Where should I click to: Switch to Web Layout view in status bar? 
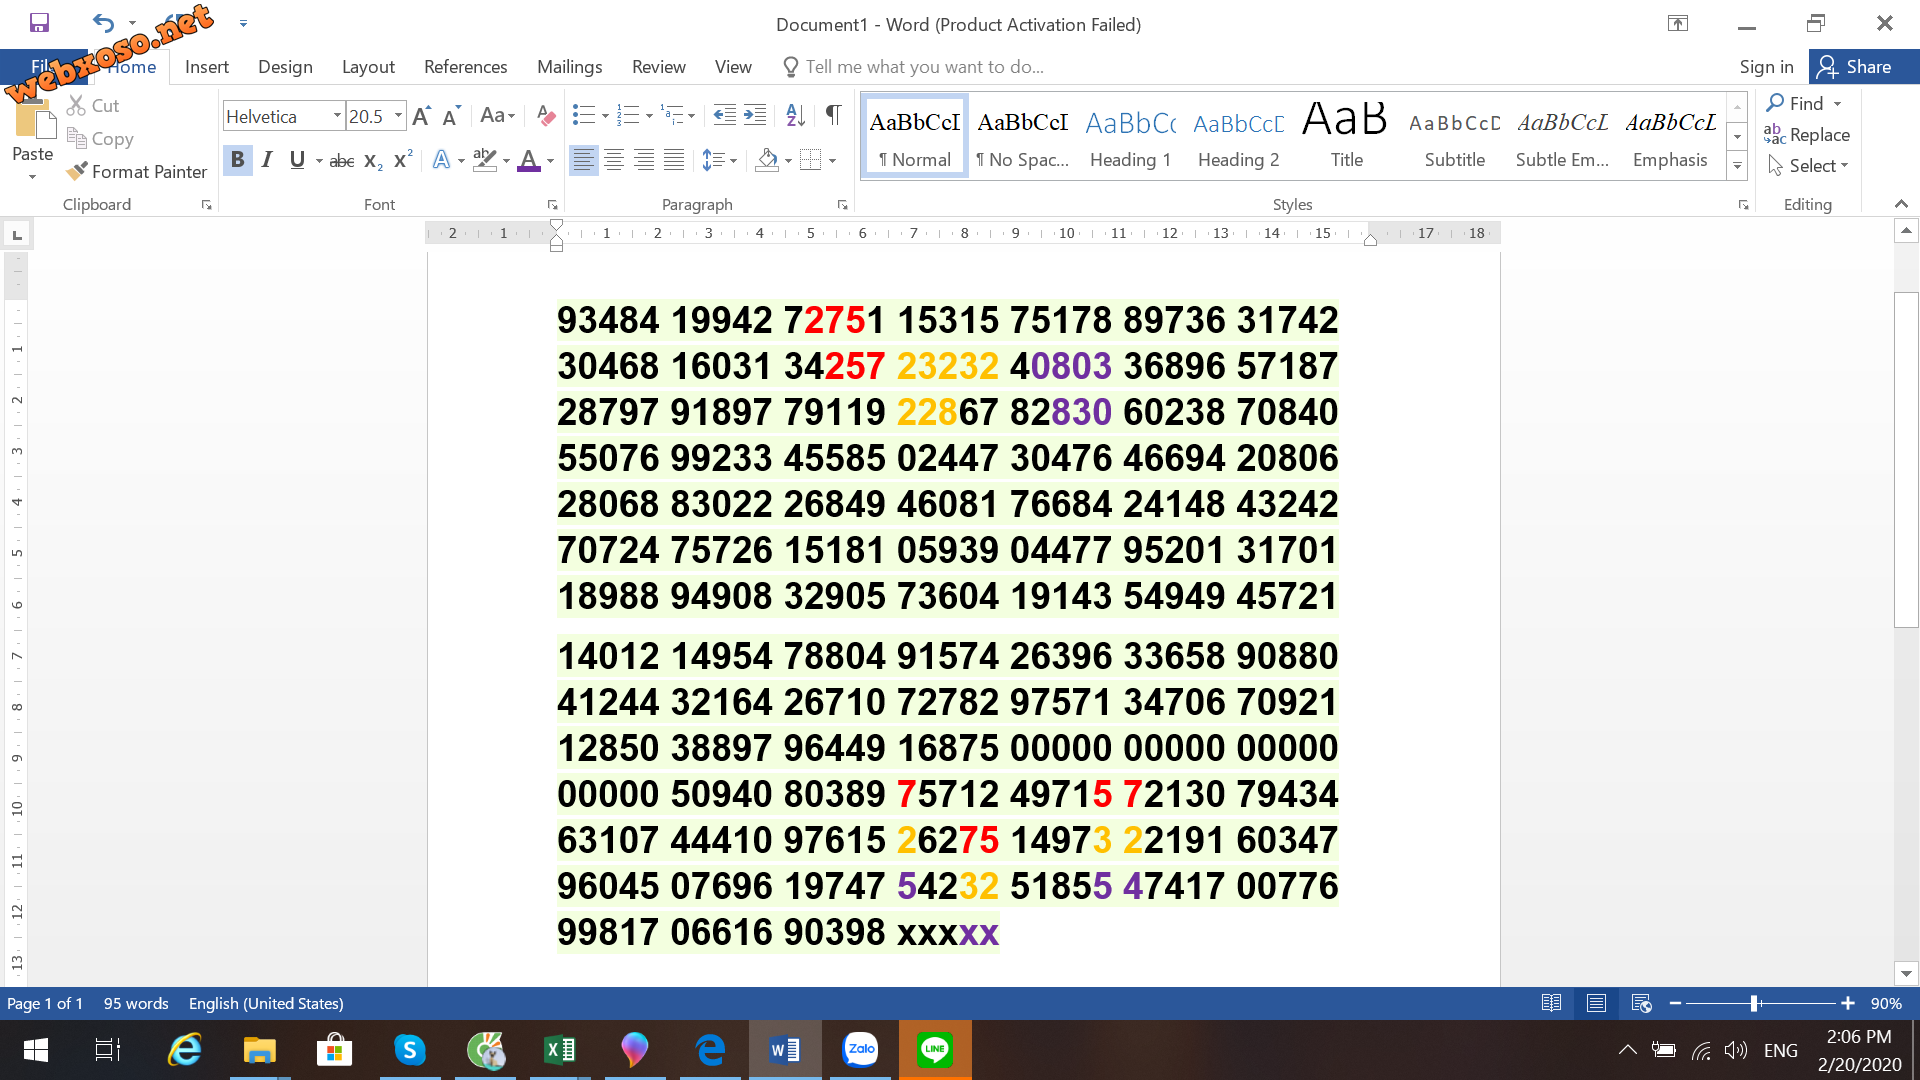tap(1641, 1003)
